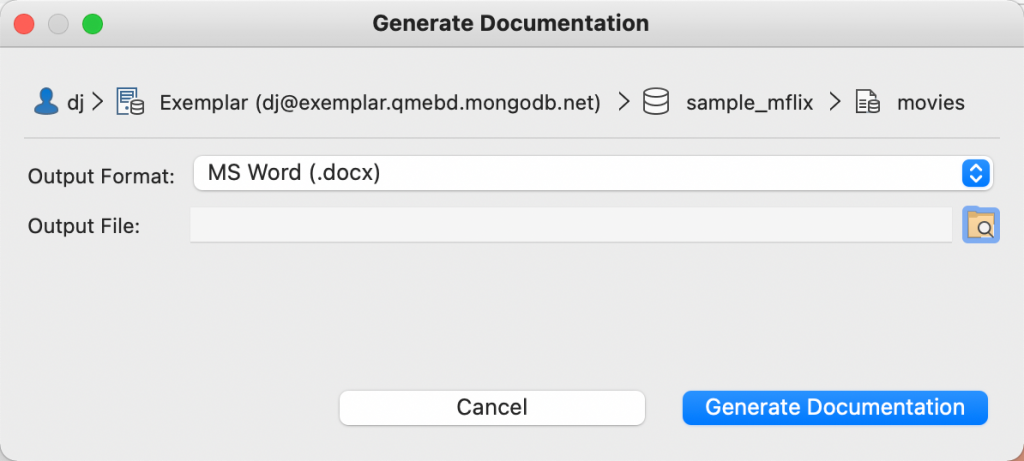This screenshot has width=1024, height=461.
Task: Click the green zoom window button
Action: (92, 25)
